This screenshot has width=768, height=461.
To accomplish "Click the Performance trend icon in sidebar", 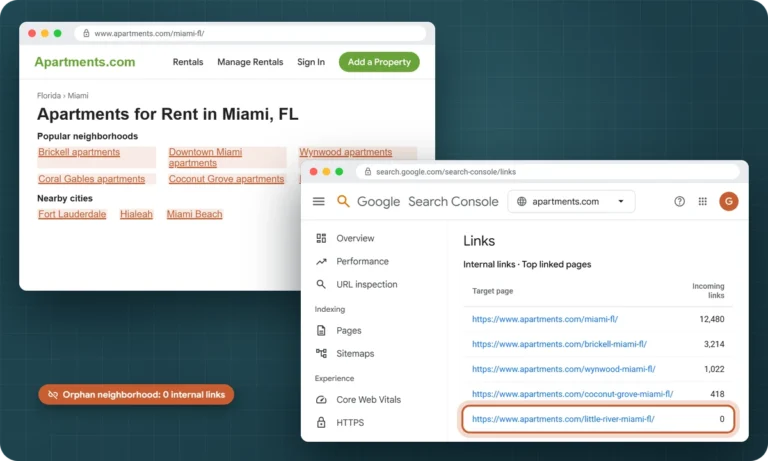I will pyautogui.click(x=321, y=262).
